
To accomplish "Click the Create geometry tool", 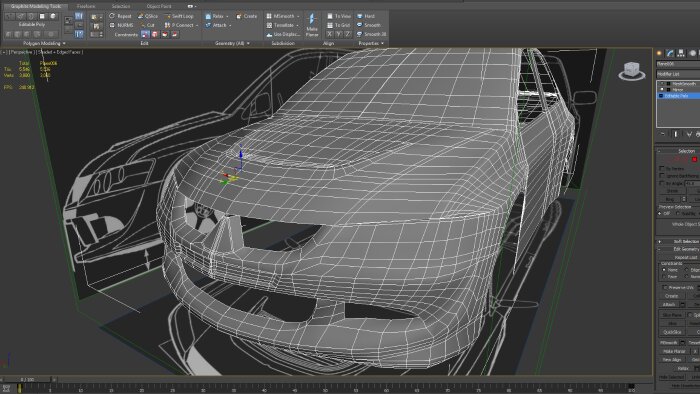I will [x=247, y=16].
